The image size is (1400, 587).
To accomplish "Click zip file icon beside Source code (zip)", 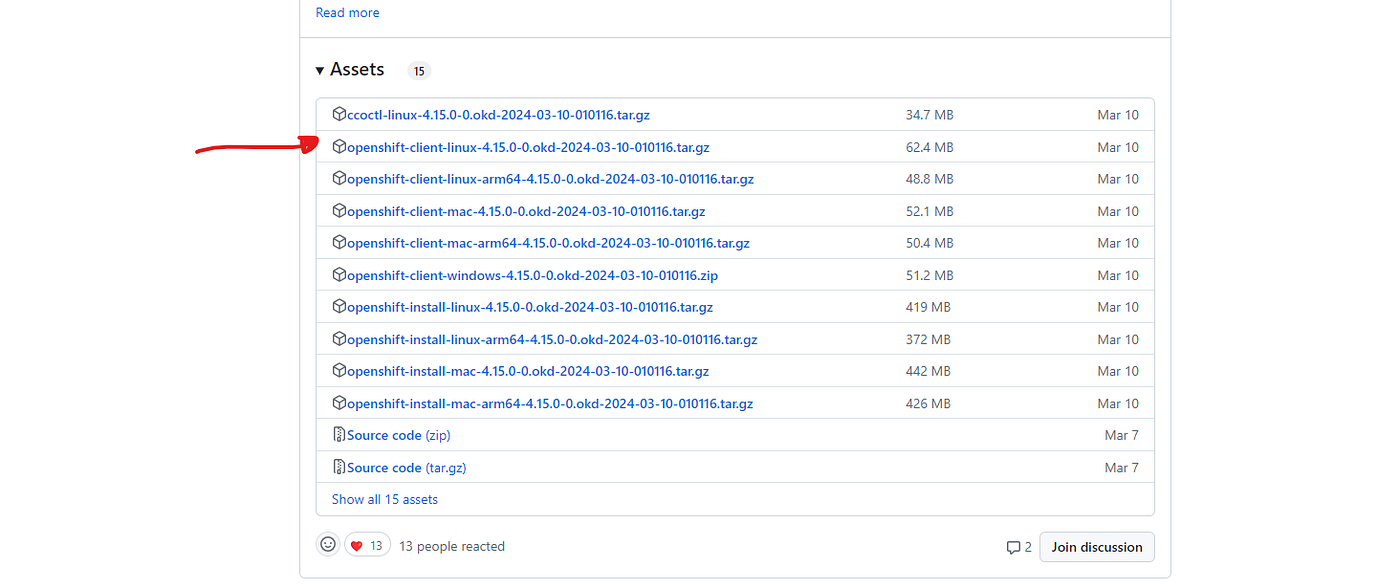I will [339, 434].
